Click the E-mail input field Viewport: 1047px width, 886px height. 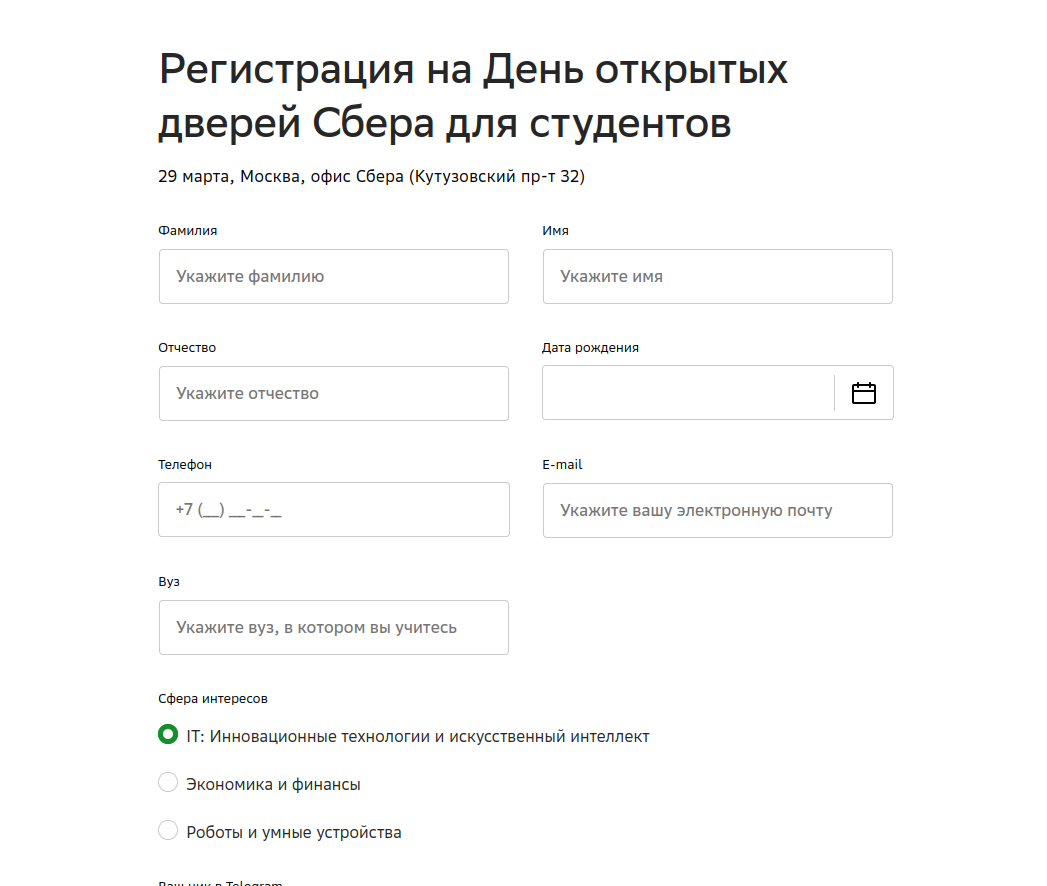(x=717, y=510)
